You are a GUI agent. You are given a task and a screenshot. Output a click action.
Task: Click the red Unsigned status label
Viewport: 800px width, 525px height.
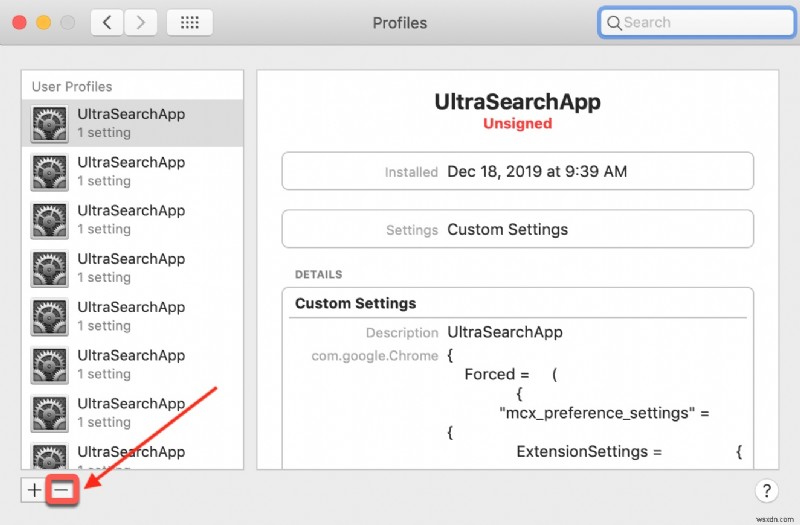point(517,124)
